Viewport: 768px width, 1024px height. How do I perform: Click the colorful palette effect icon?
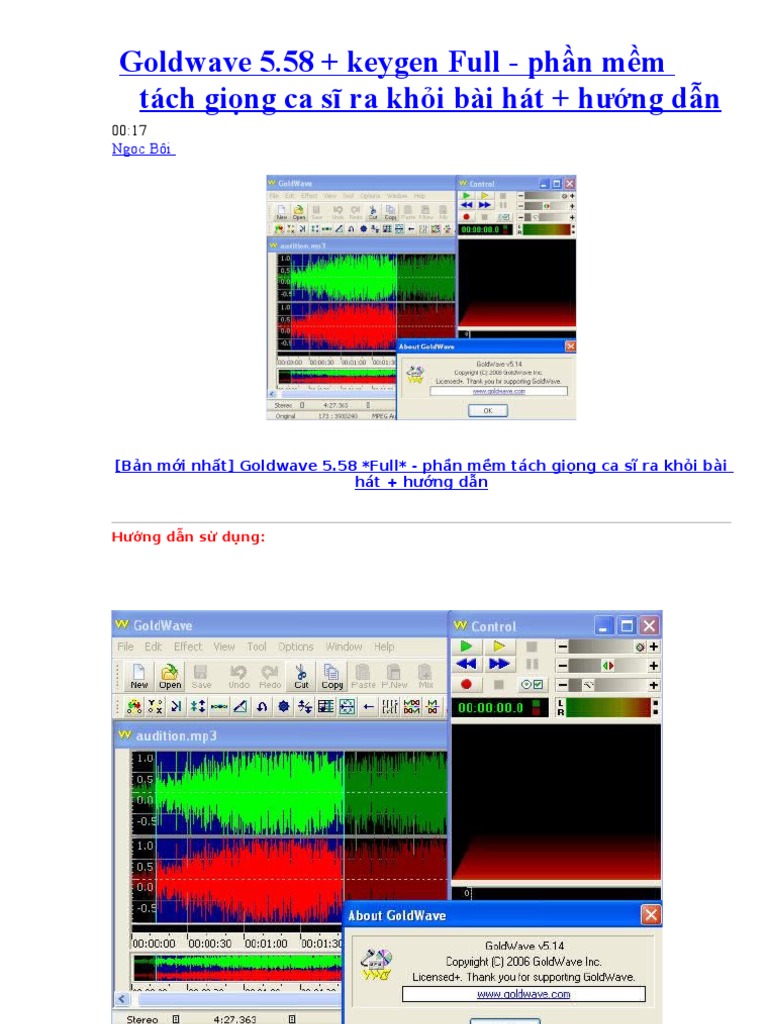[135, 706]
